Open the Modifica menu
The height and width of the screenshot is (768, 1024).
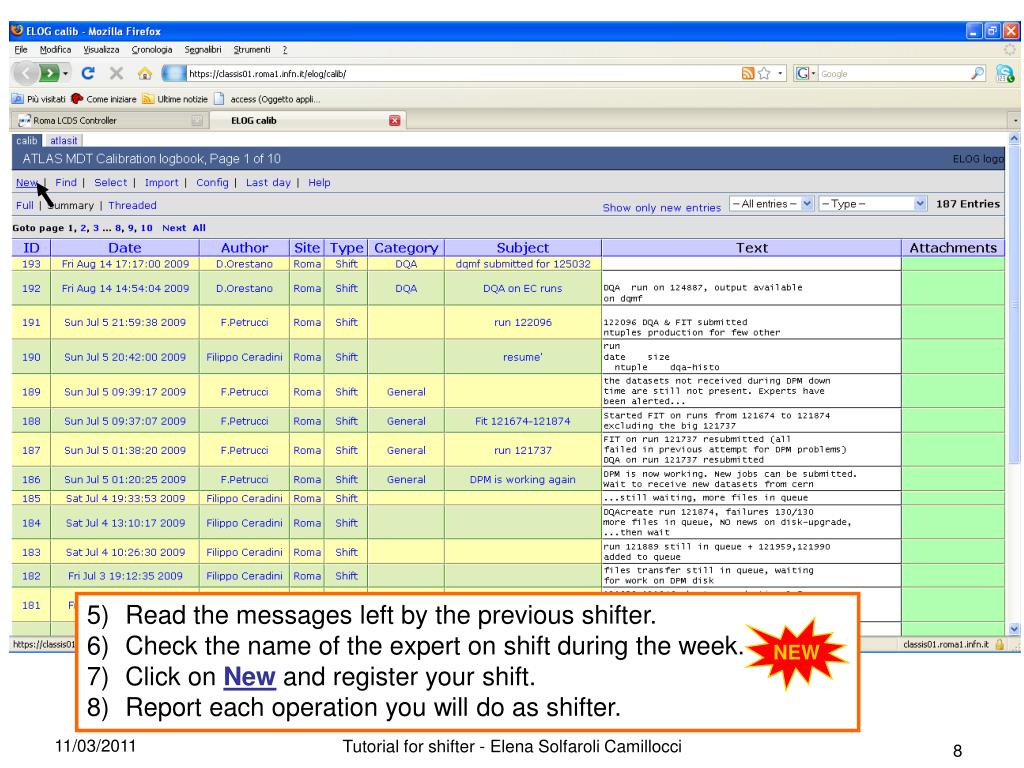pyautogui.click(x=56, y=50)
